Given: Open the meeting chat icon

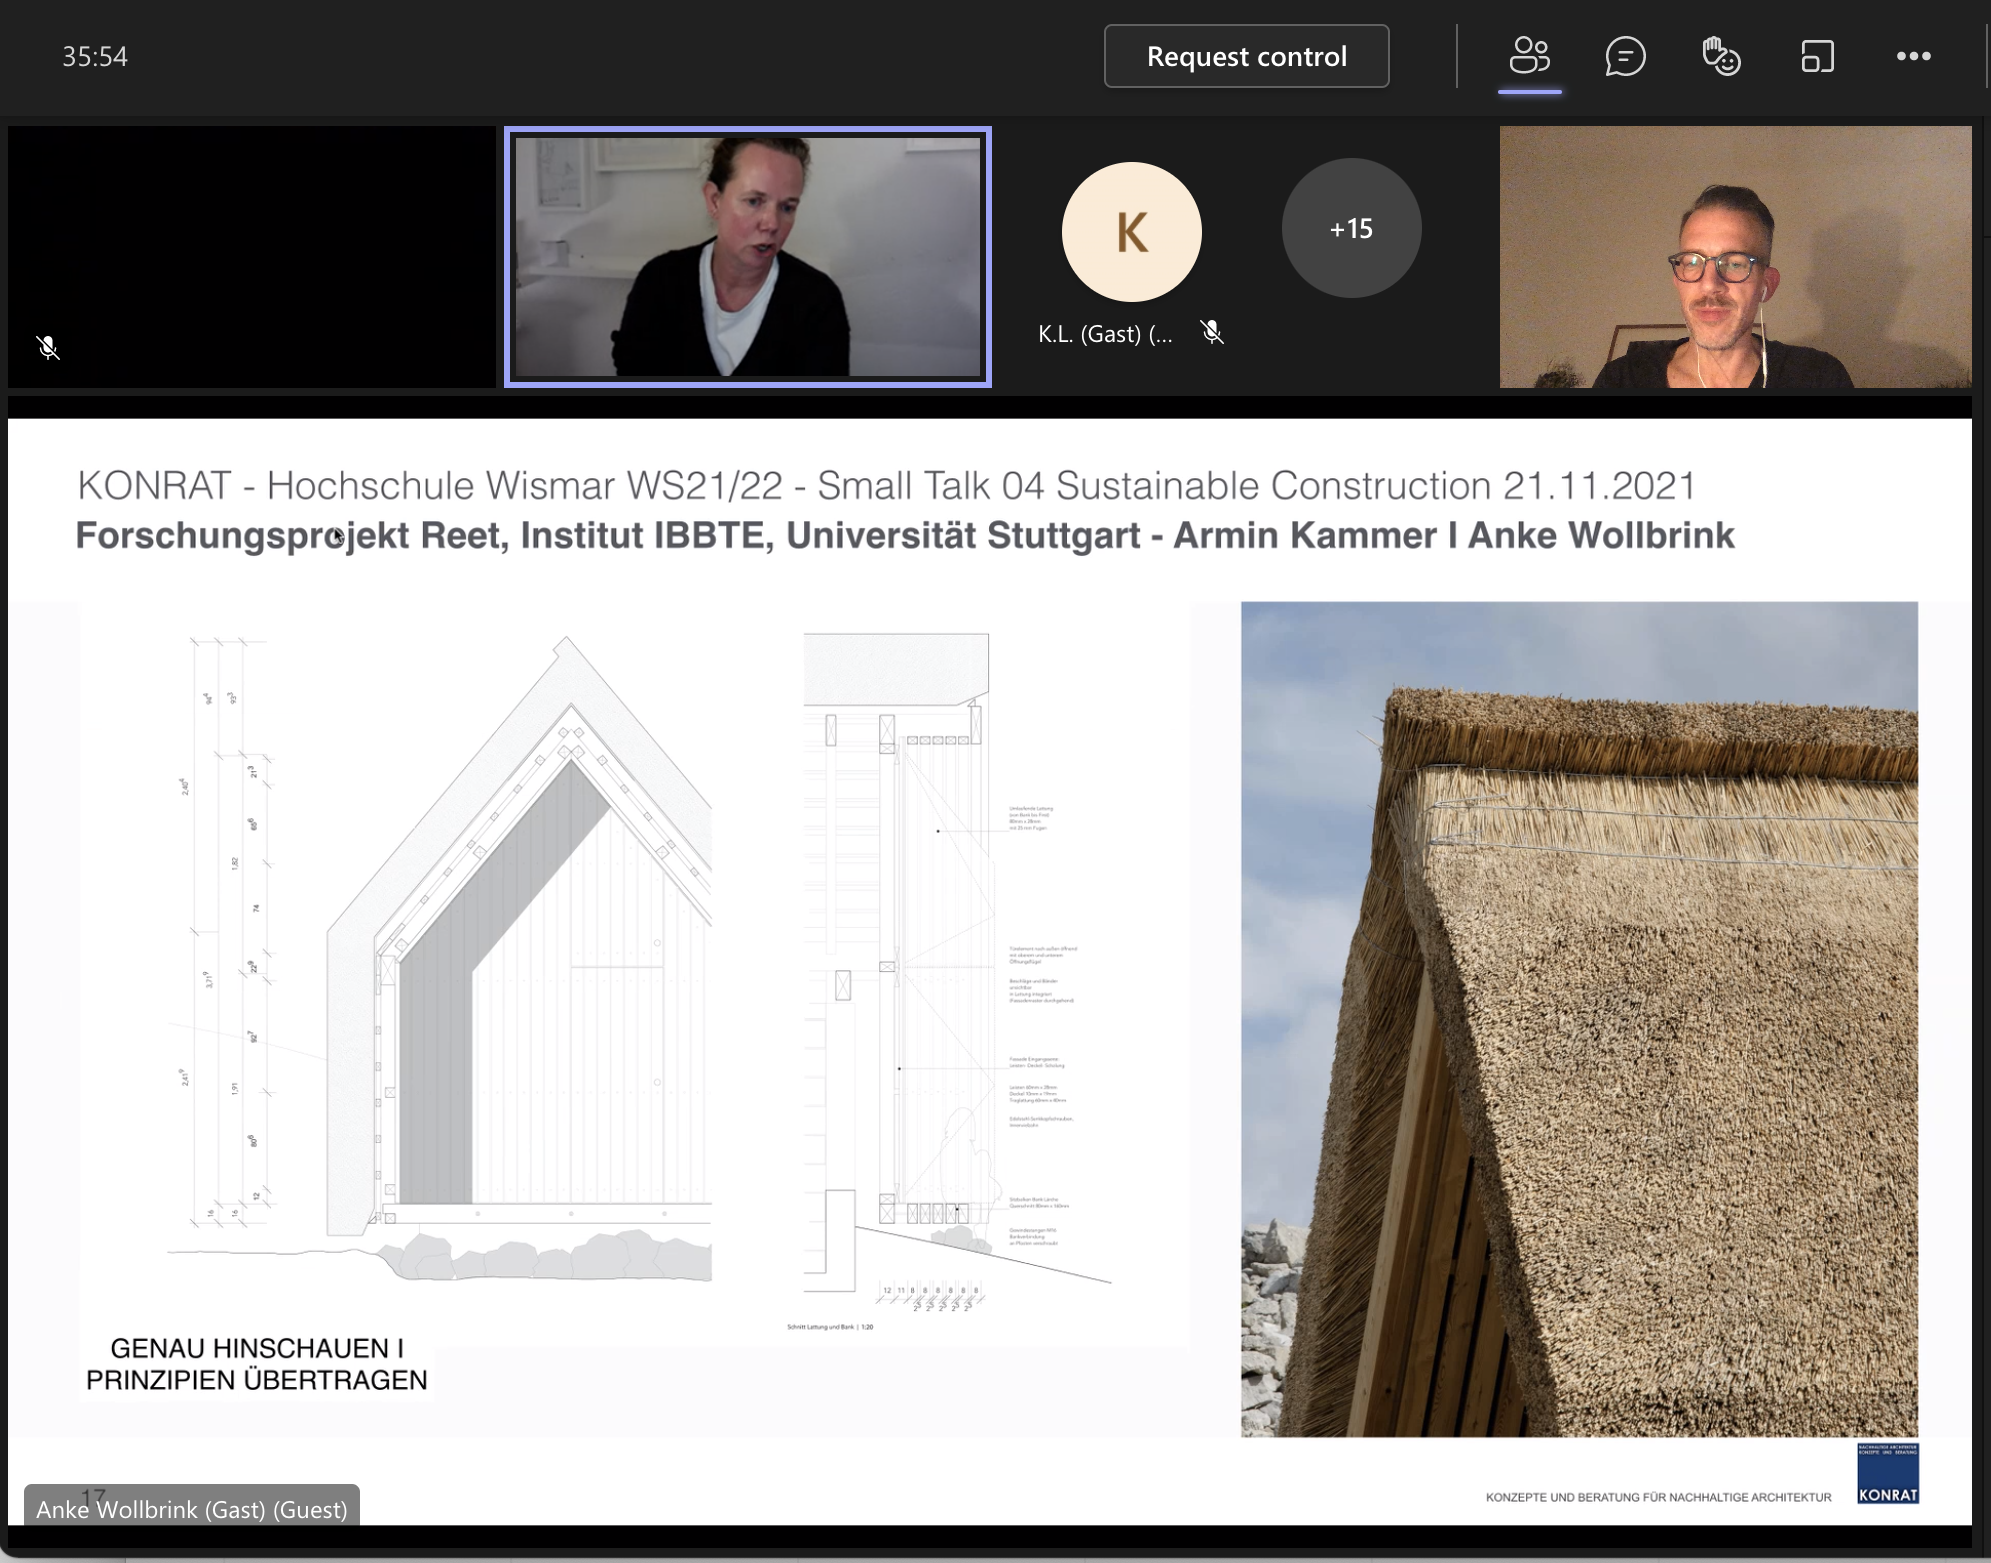Looking at the screenshot, I should 1625,56.
